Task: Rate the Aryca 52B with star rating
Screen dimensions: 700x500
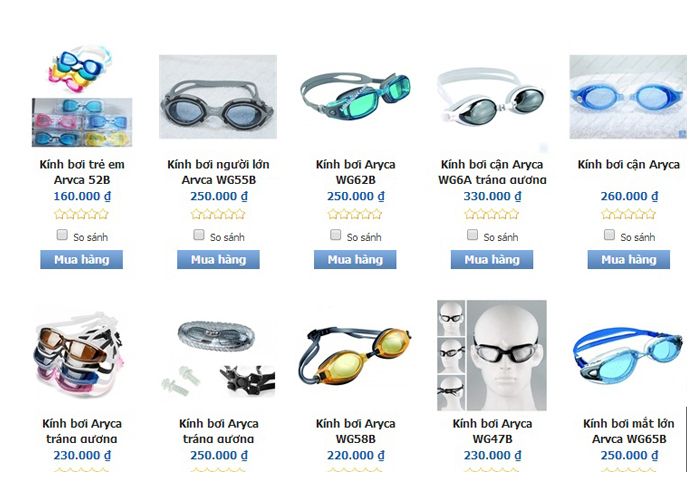Action: pyautogui.click(x=81, y=214)
